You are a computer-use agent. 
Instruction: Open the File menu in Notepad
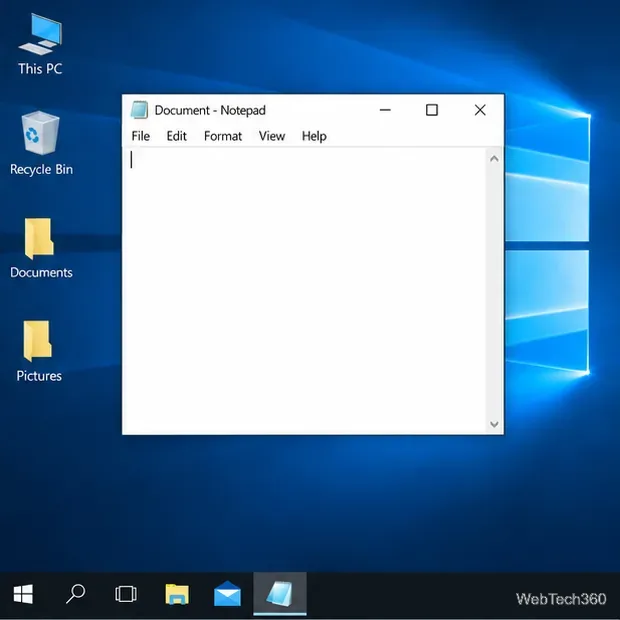(x=140, y=136)
